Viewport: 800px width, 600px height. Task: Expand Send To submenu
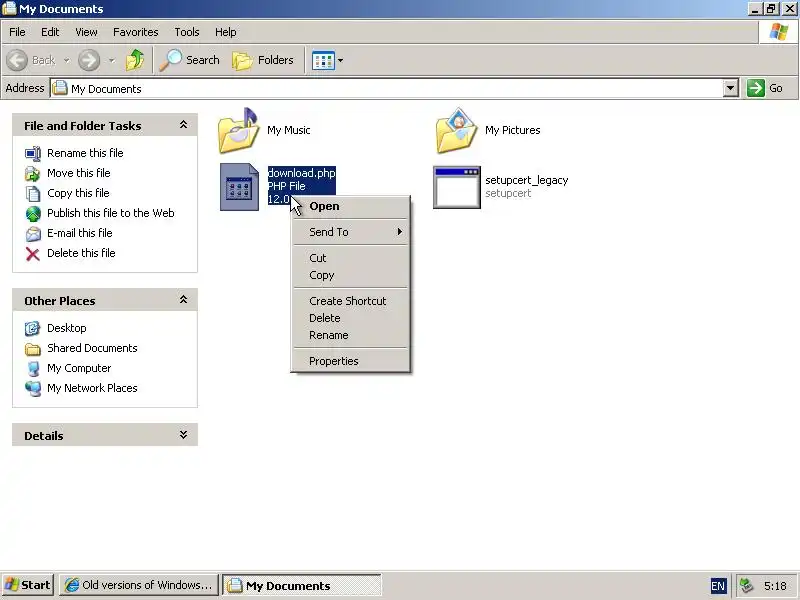click(350, 232)
